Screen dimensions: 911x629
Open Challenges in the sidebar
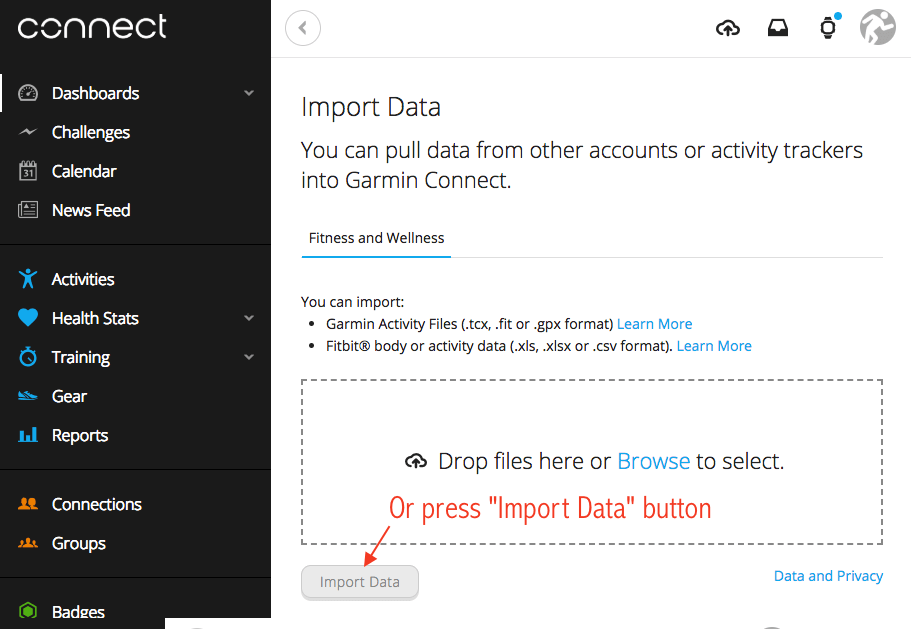(90, 132)
